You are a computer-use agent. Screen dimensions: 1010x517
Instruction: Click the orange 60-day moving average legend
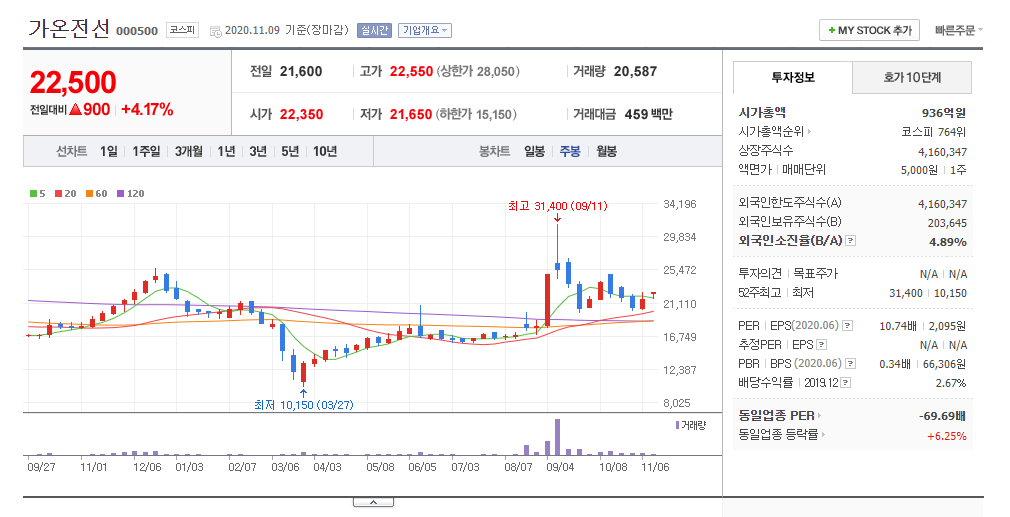97,193
